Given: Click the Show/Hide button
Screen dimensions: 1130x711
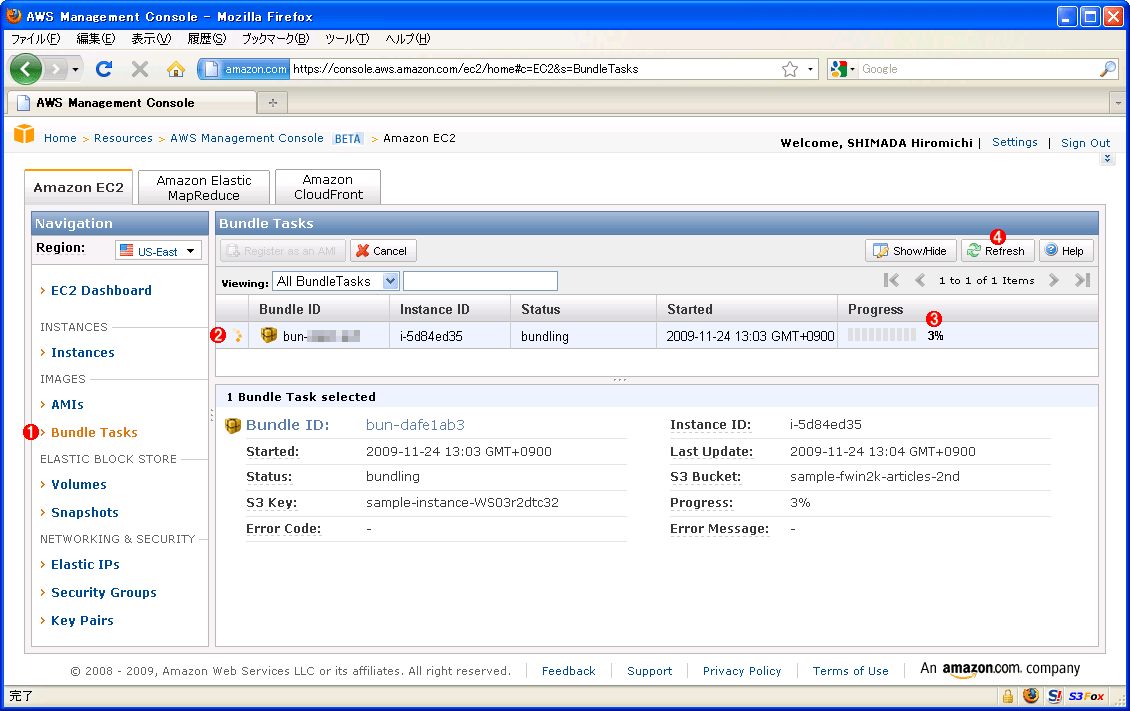Looking at the screenshot, I should [x=911, y=251].
